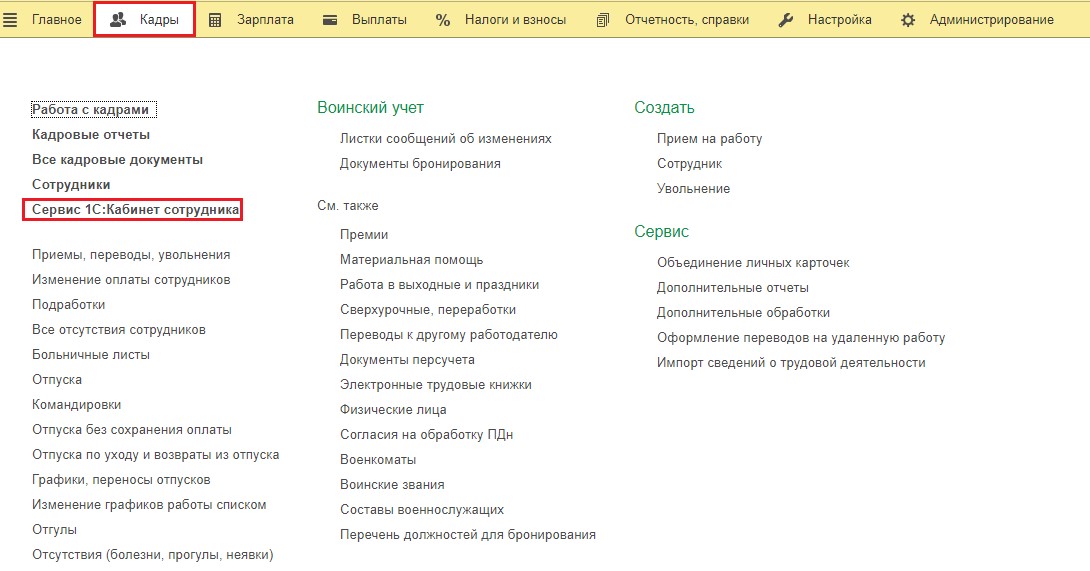
Task: Open Переводы к другому работодателю
Action: click(x=448, y=335)
